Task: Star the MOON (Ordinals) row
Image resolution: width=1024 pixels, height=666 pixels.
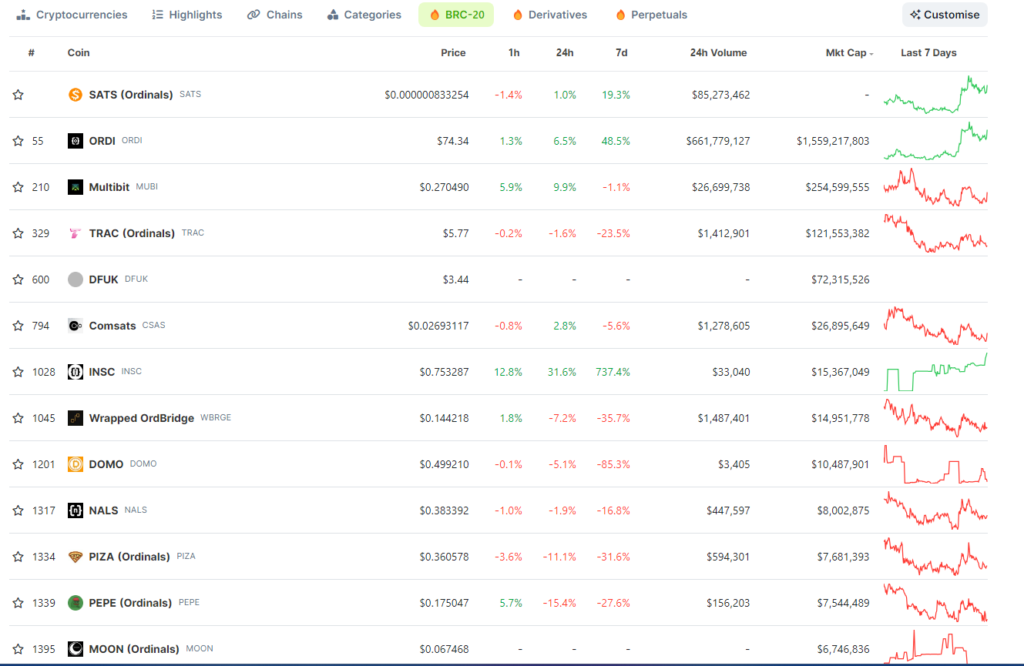Action: pyautogui.click(x=18, y=649)
